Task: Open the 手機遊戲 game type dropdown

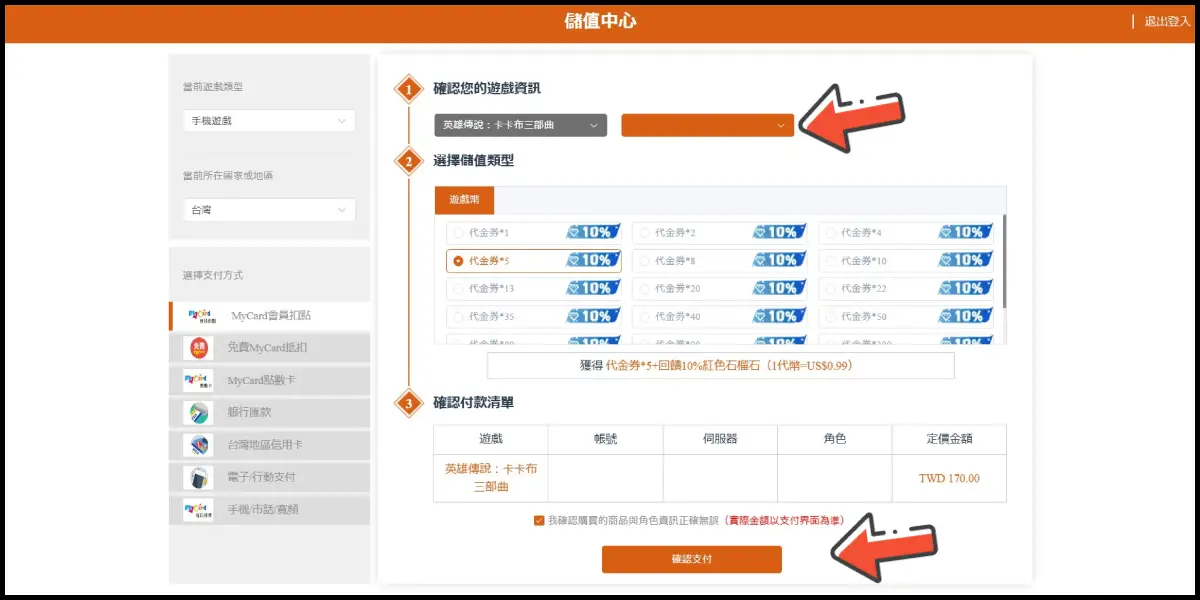Action: pyautogui.click(x=269, y=121)
